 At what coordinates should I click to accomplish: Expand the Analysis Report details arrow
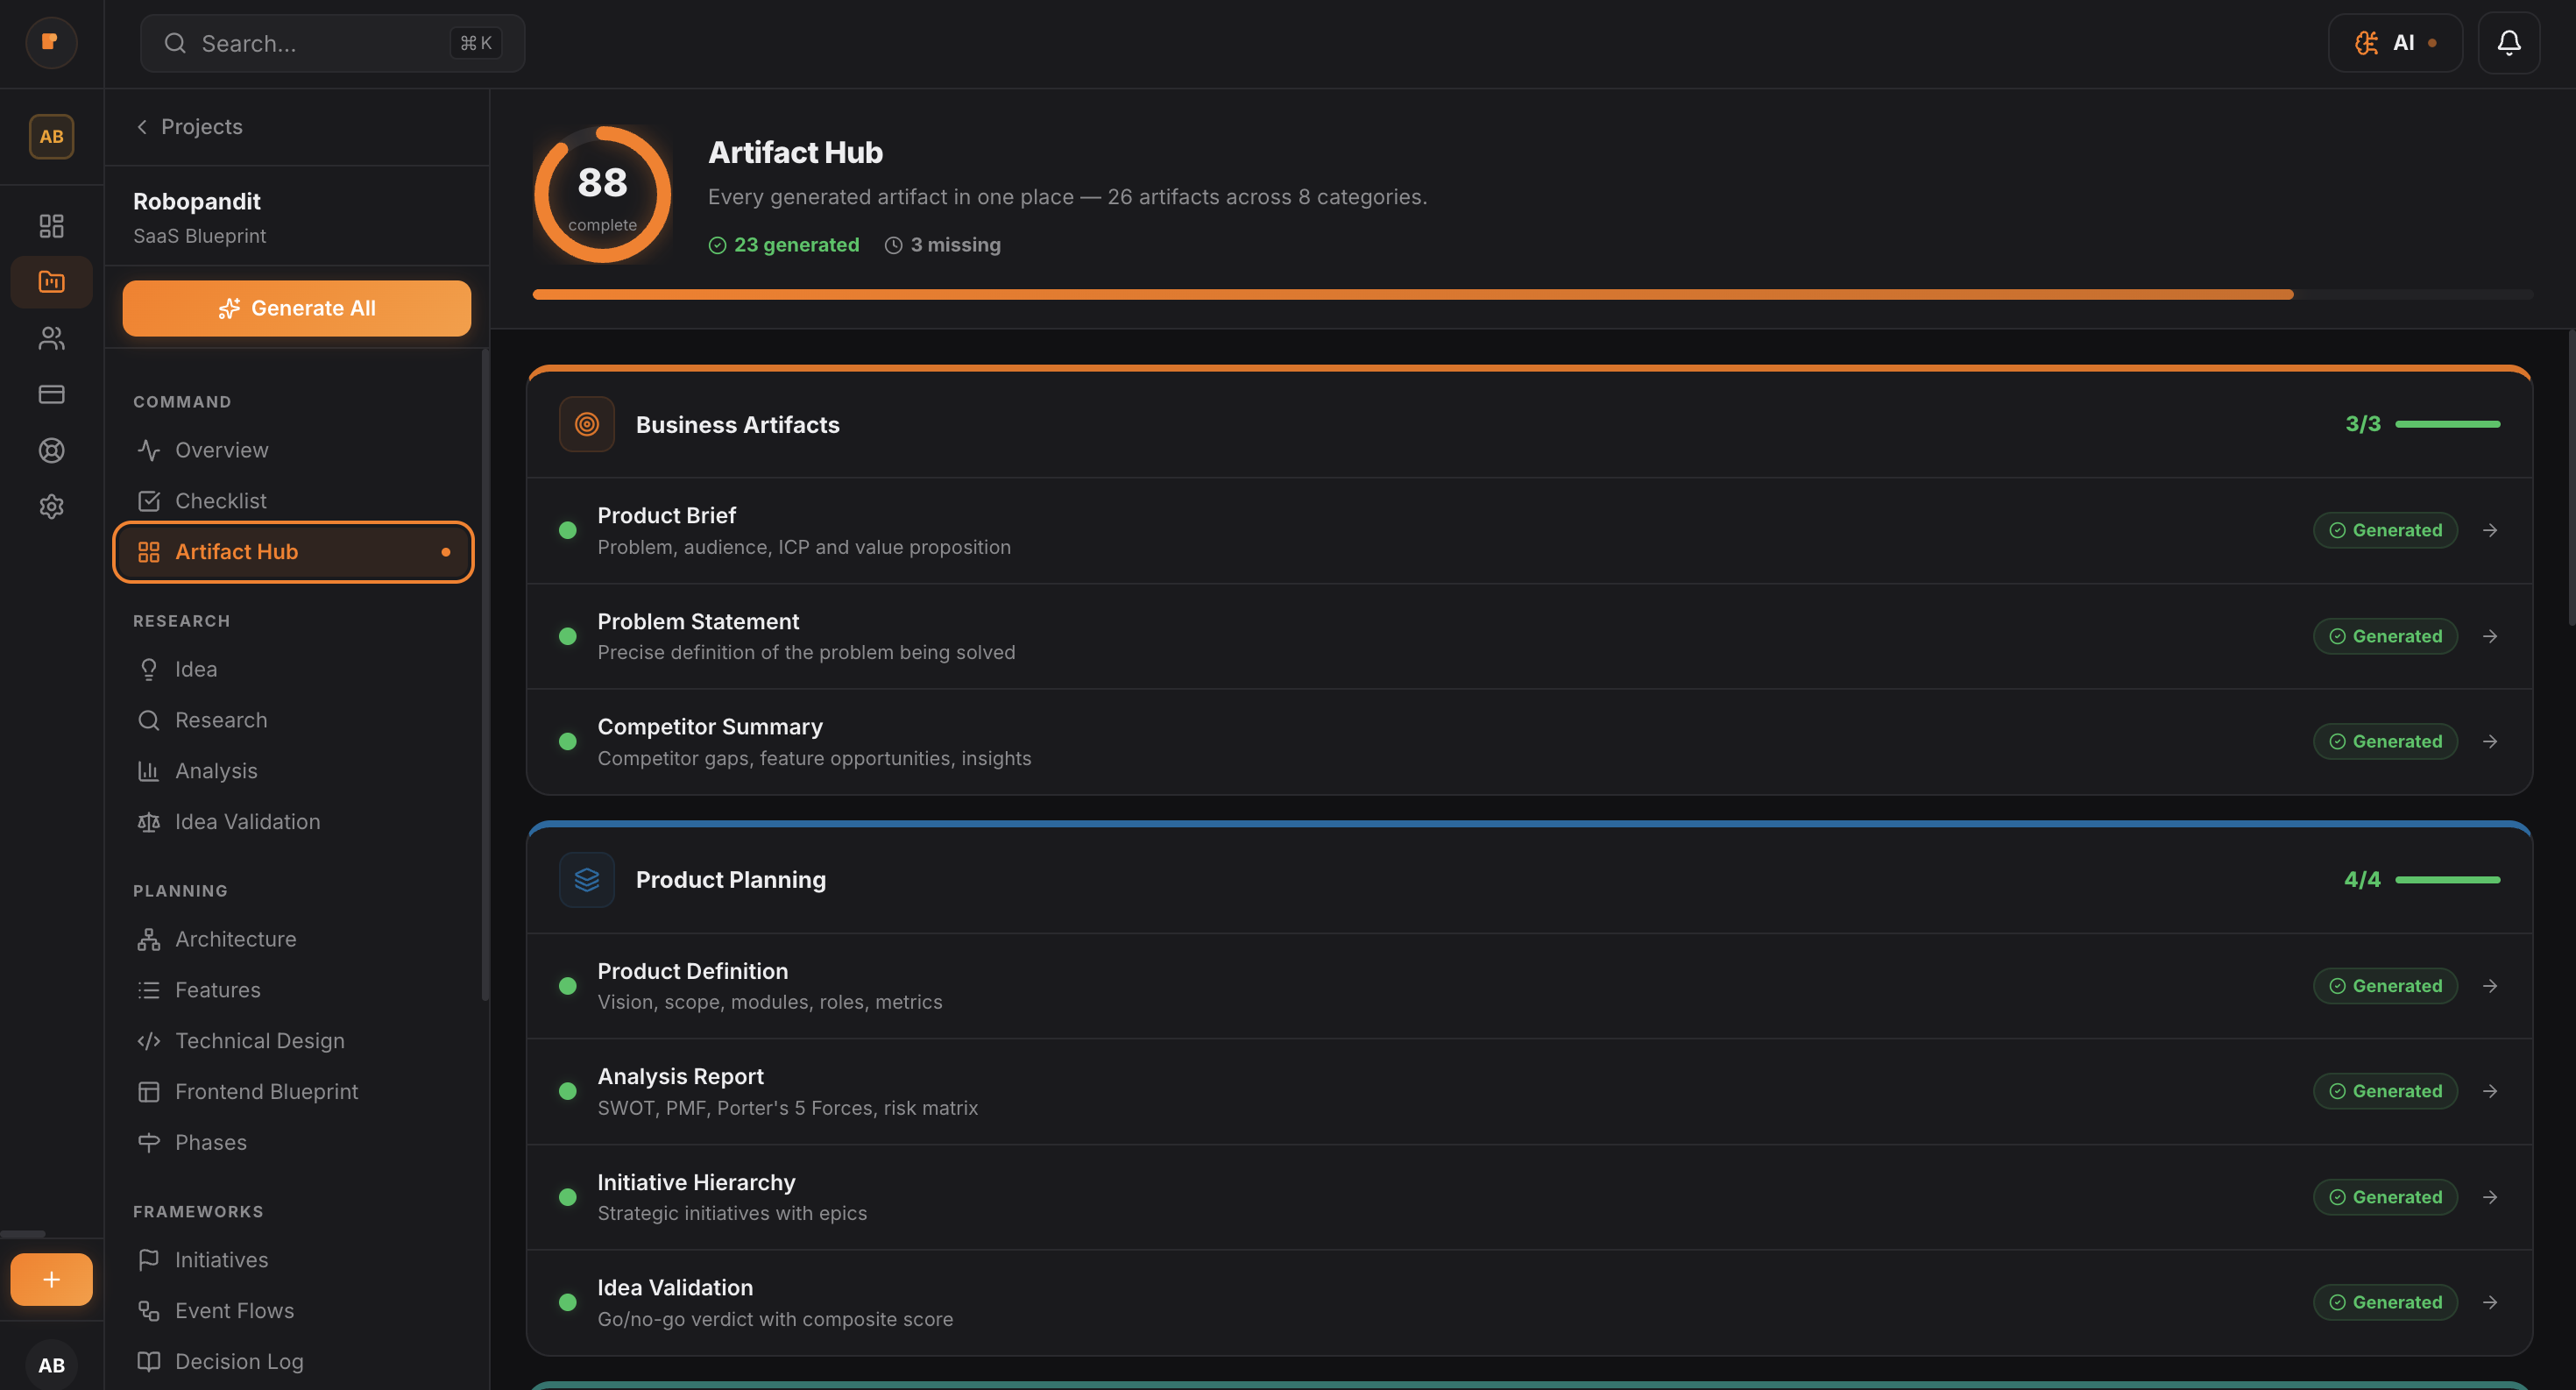[2490, 1090]
